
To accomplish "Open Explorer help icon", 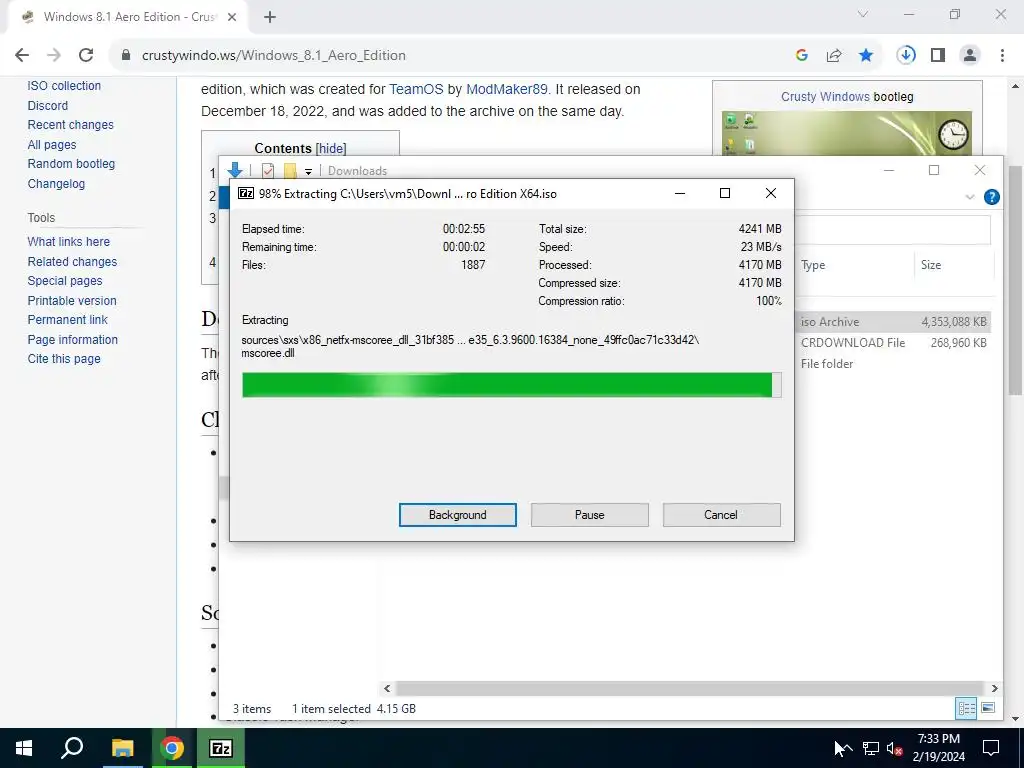I will [991, 197].
